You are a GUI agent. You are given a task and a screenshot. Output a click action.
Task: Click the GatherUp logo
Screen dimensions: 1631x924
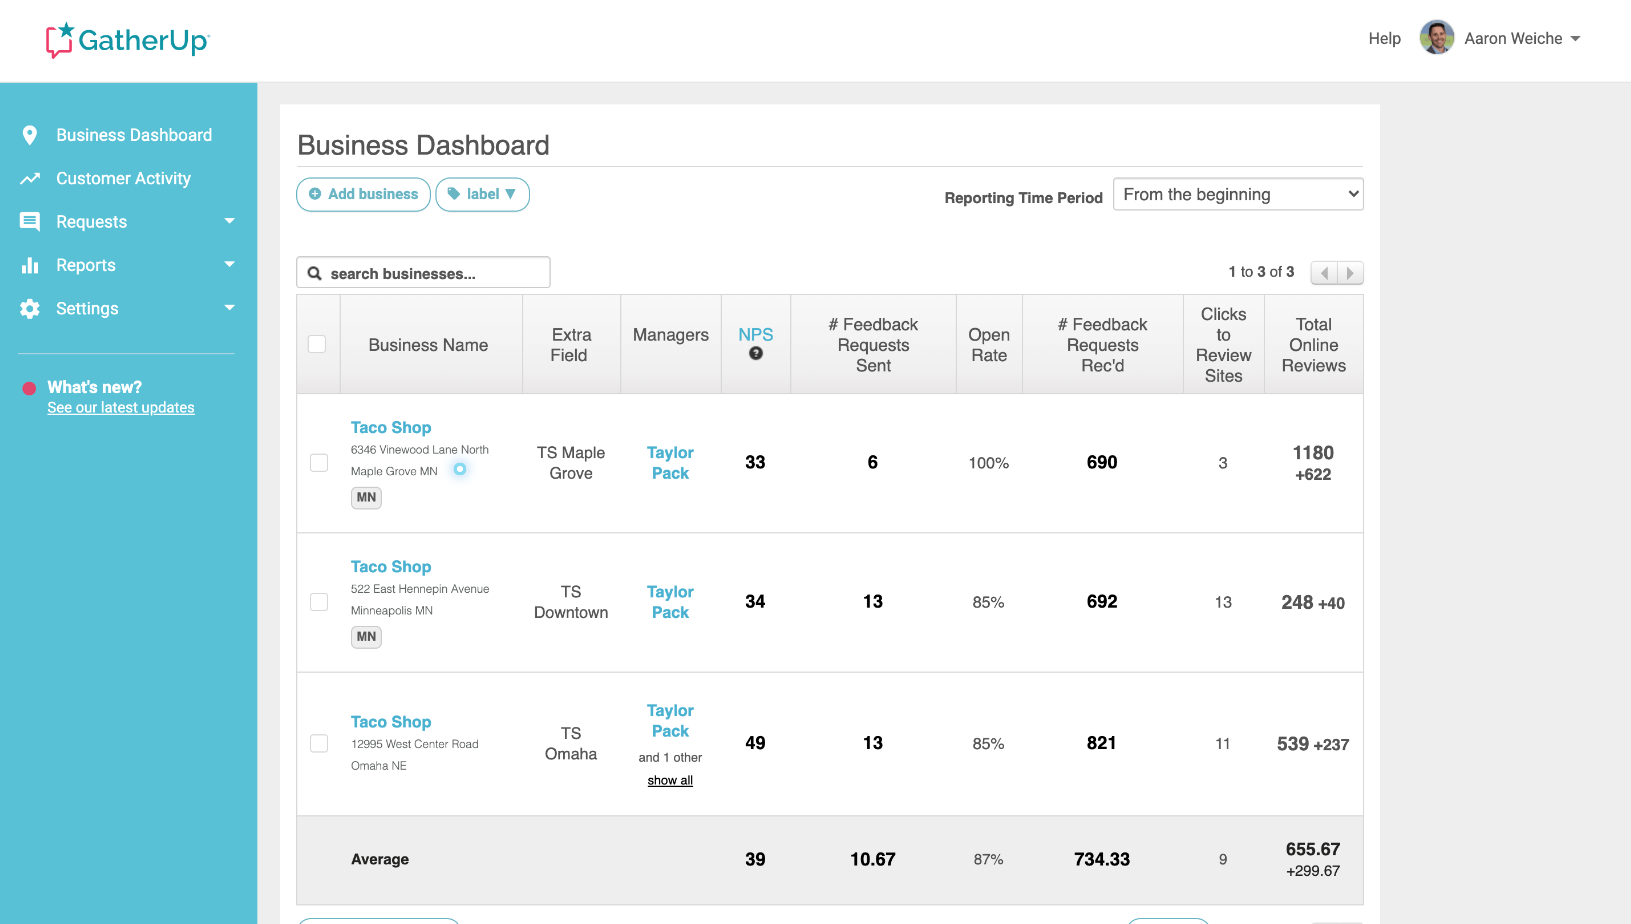(x=127, y=40)
